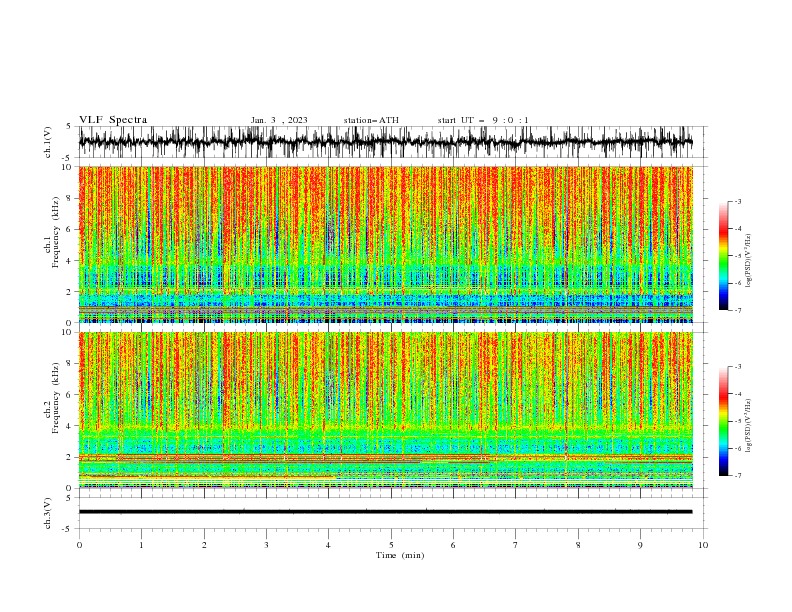Click the "station=ATH" label

[x=371, y=120]
